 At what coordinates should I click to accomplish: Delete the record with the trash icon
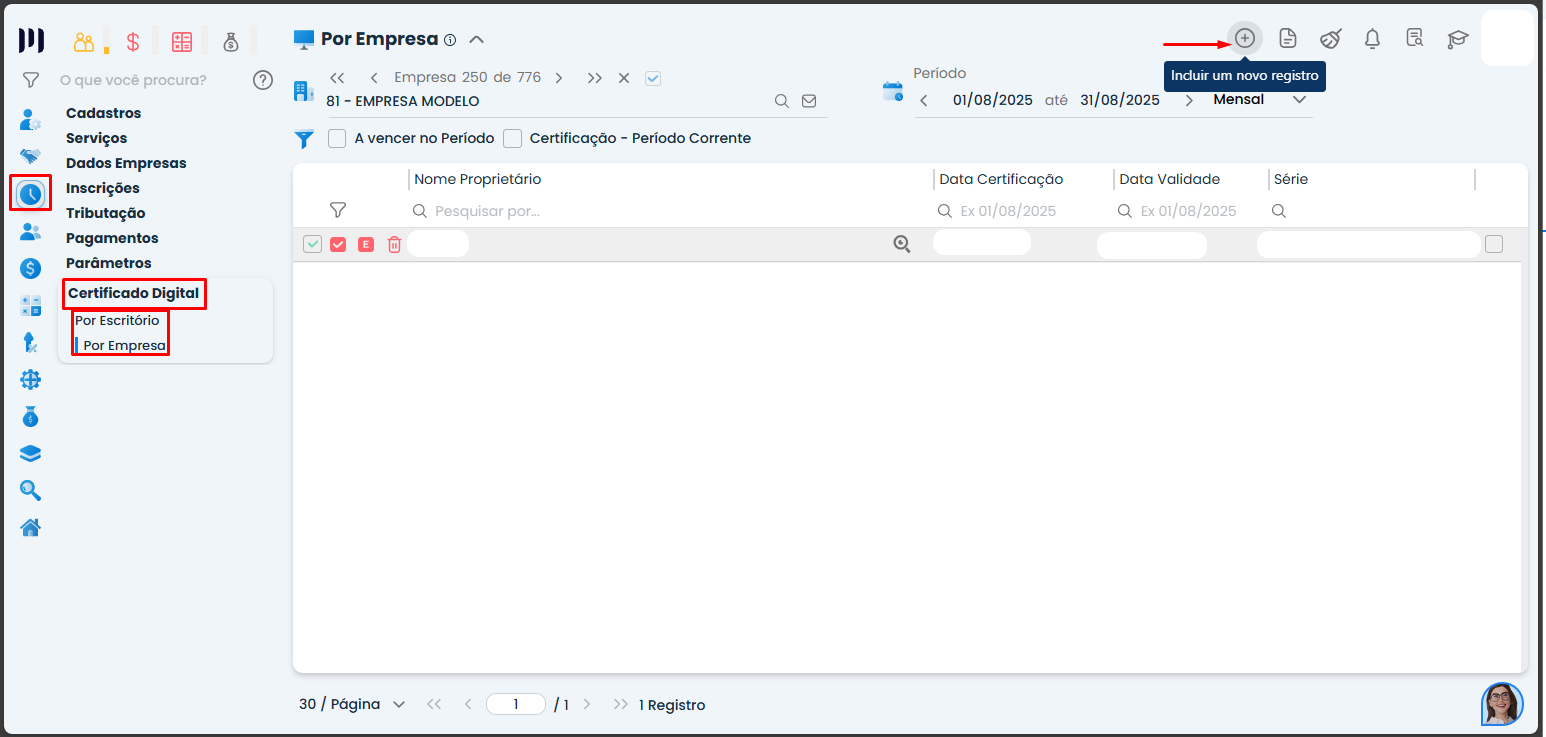pos(394,244)
